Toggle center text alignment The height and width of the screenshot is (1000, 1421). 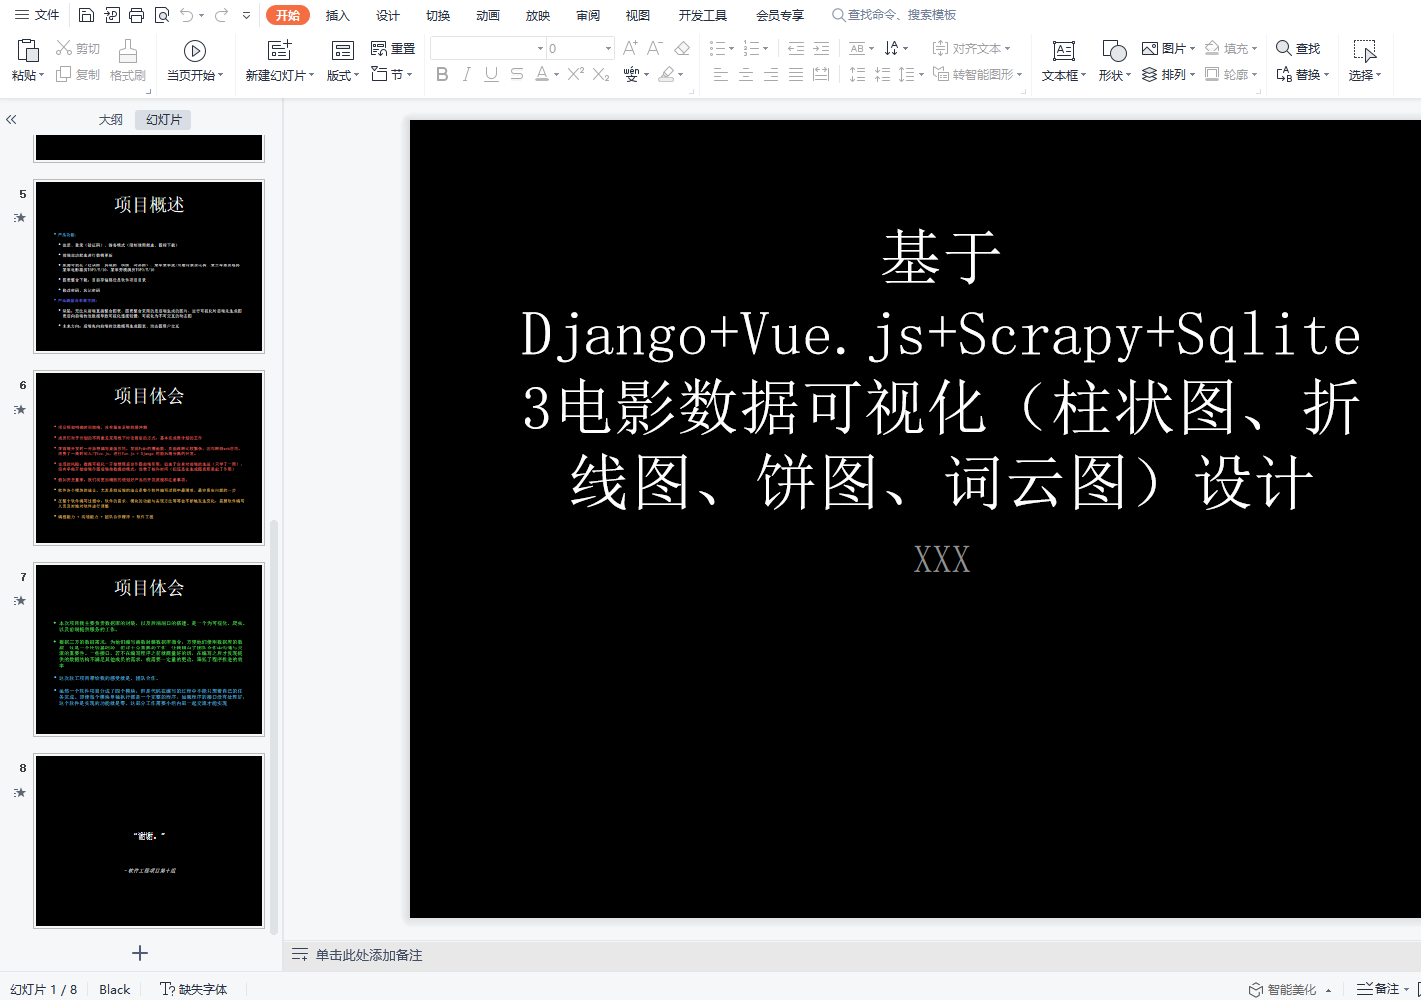(746, 74)
